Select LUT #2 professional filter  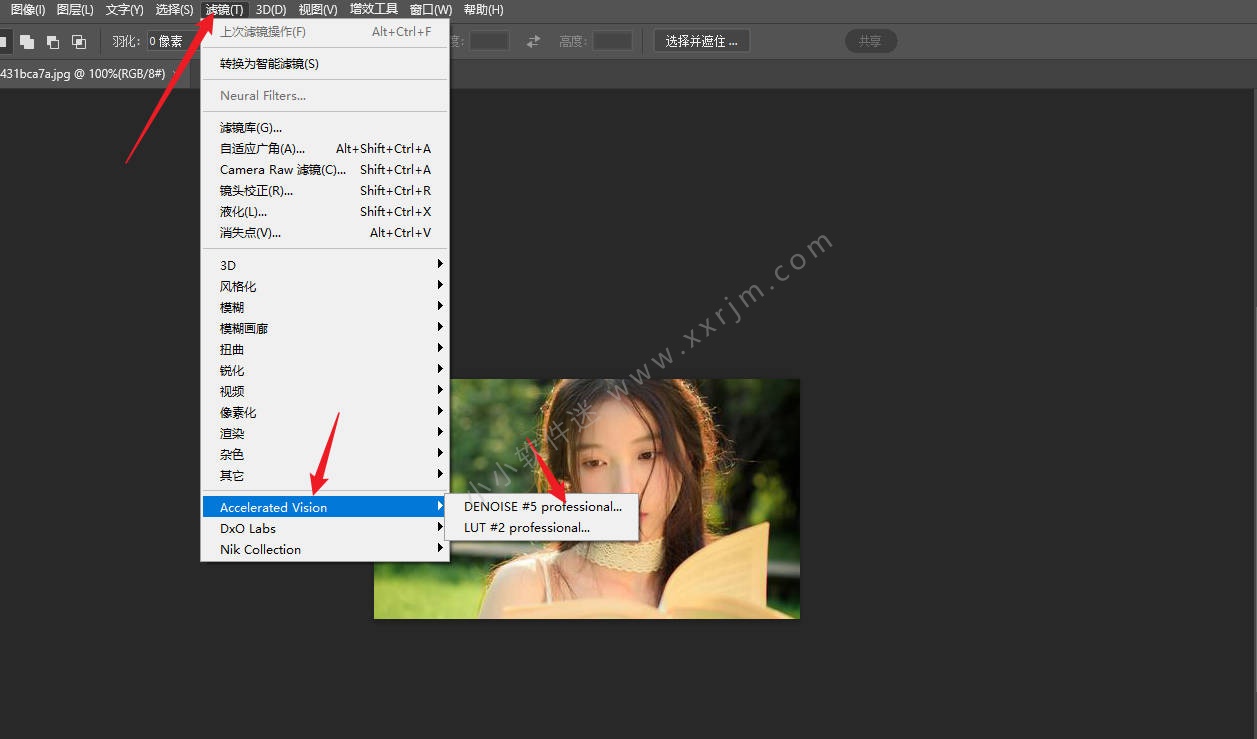[x=526, y=527]
